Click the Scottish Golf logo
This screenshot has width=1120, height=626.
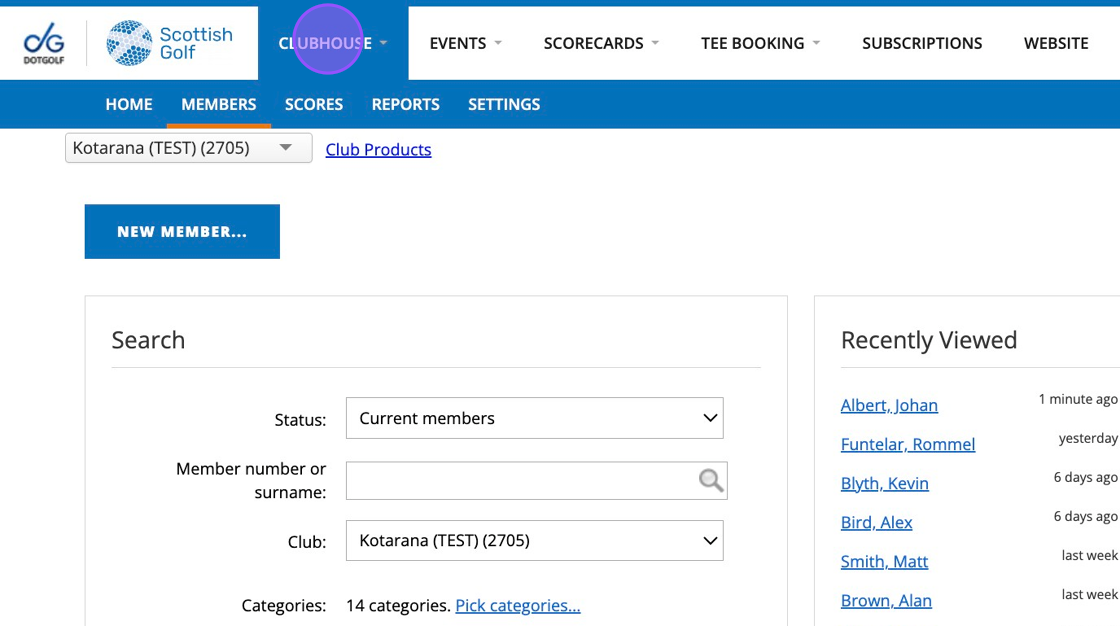[x=169, y=44]
